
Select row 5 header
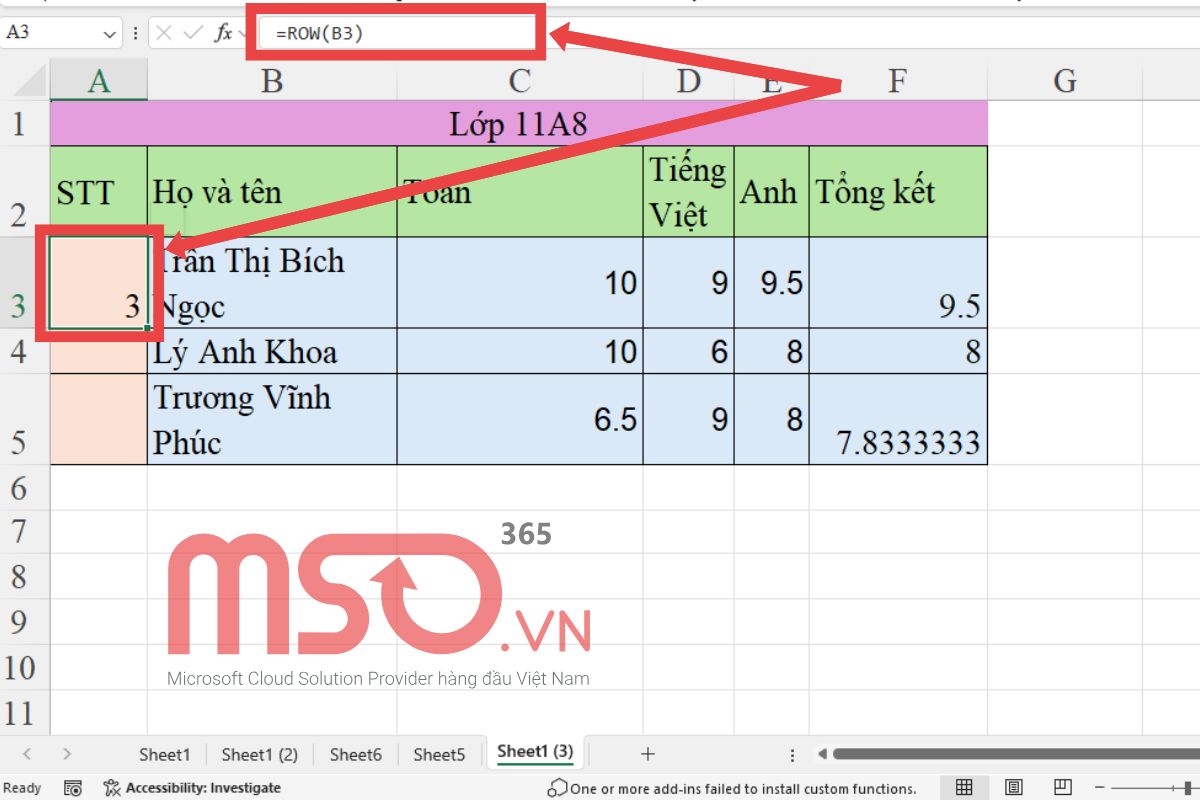coord(24,419)
